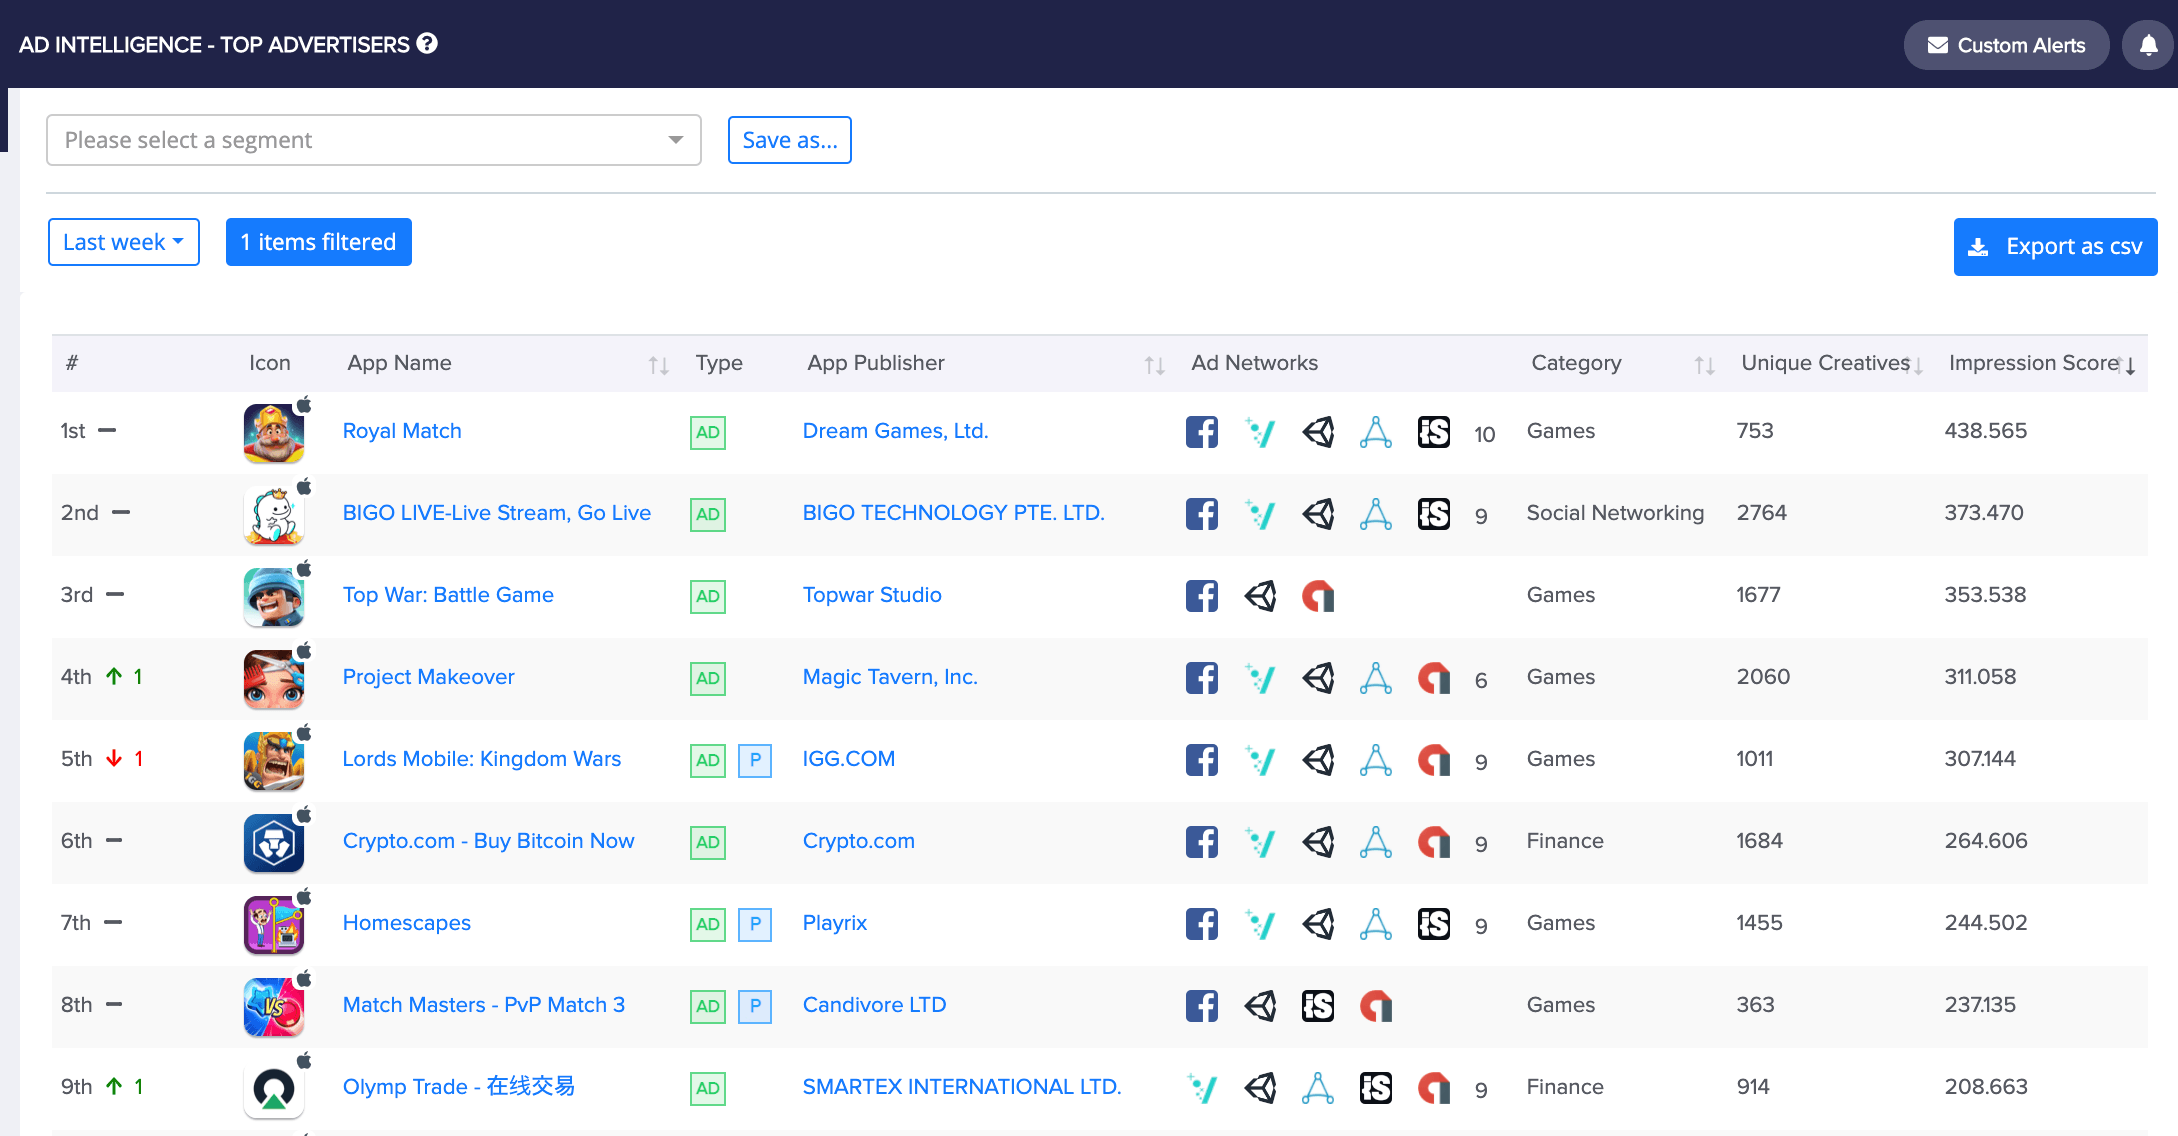Open the Playrix publisher link
This screenshot has height=1136, width=2178.
pyautogui.click(x=835, y=923)
